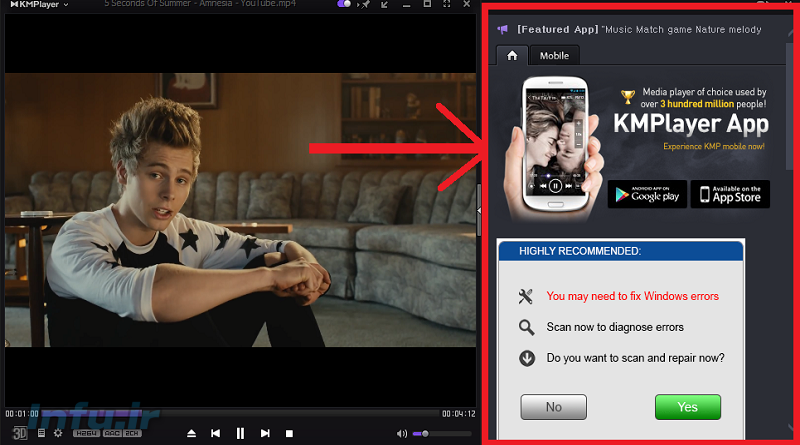Open the control box gear icon

click(57, 433)
